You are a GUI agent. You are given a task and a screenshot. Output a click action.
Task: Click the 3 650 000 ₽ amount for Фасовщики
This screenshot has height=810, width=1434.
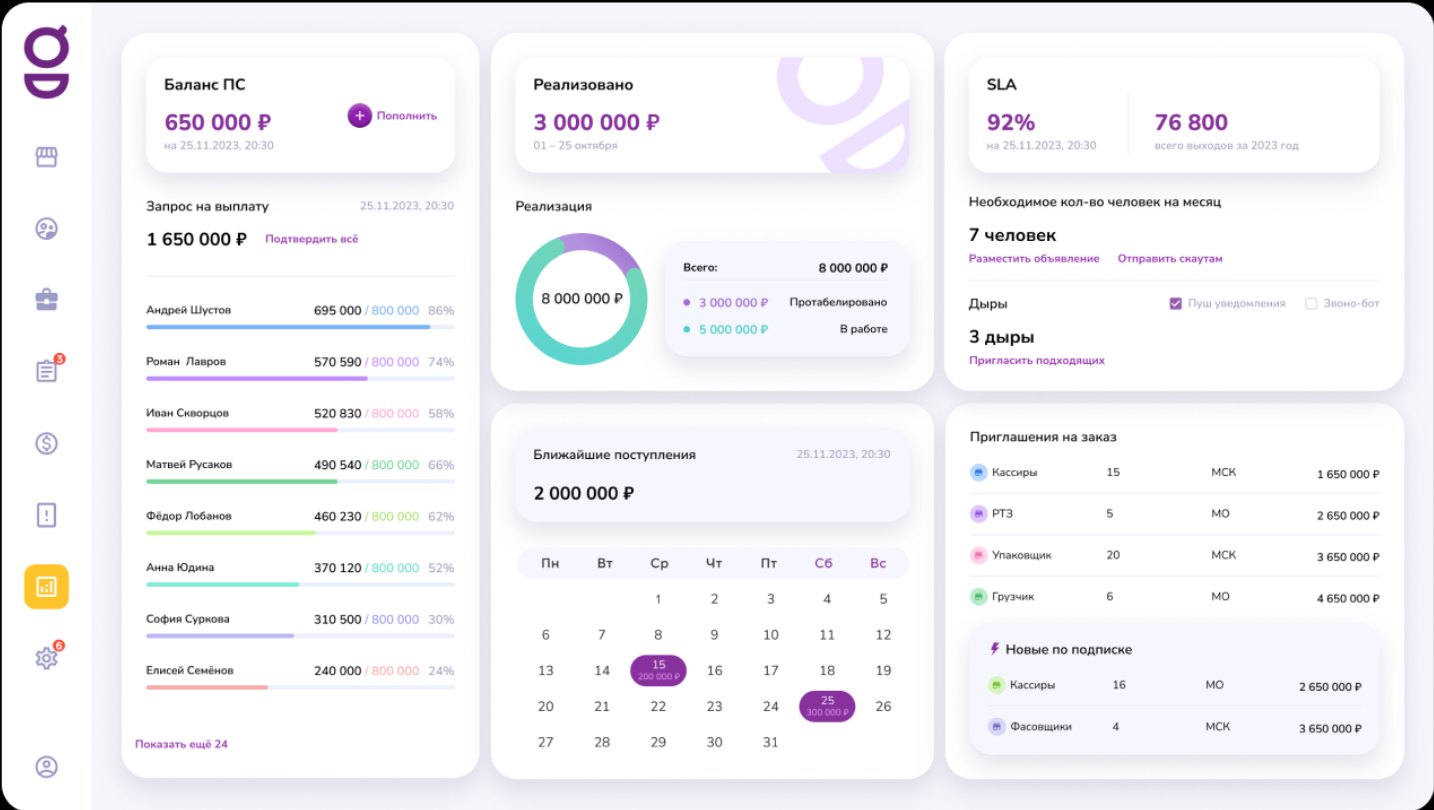click(x=1330, y=728)
